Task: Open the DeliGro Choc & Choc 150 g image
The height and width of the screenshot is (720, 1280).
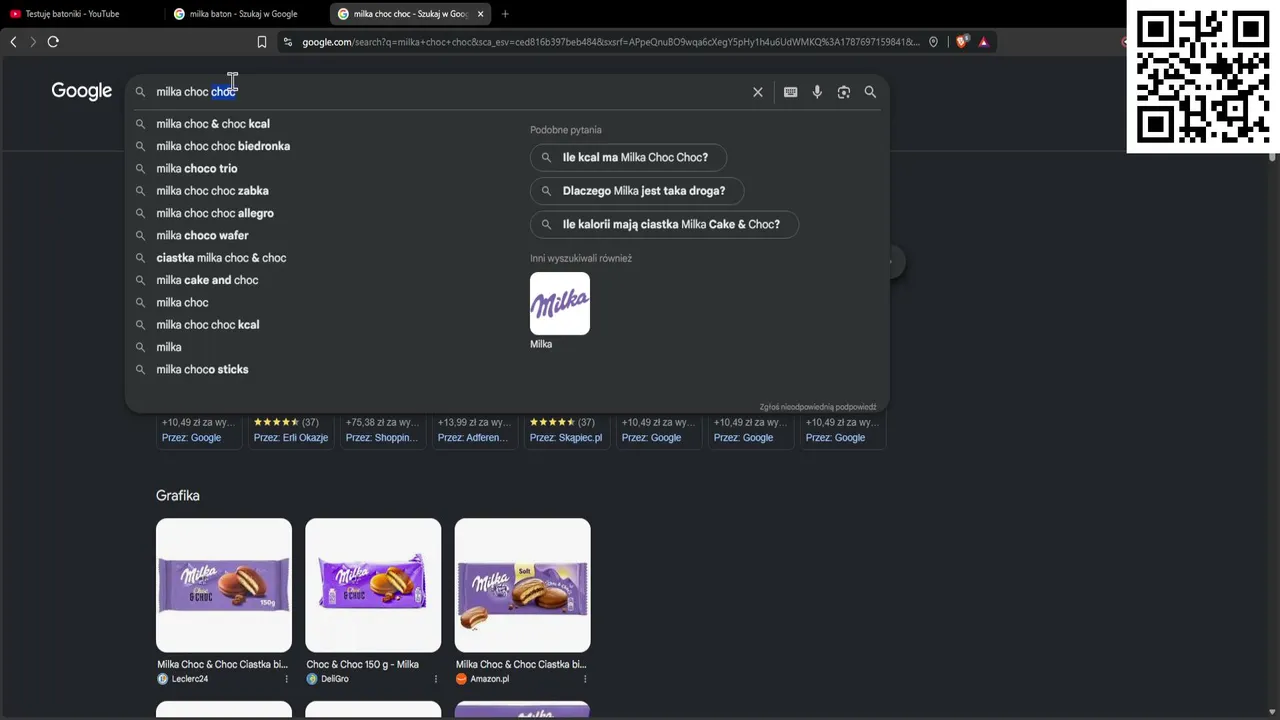Action: 373,585
